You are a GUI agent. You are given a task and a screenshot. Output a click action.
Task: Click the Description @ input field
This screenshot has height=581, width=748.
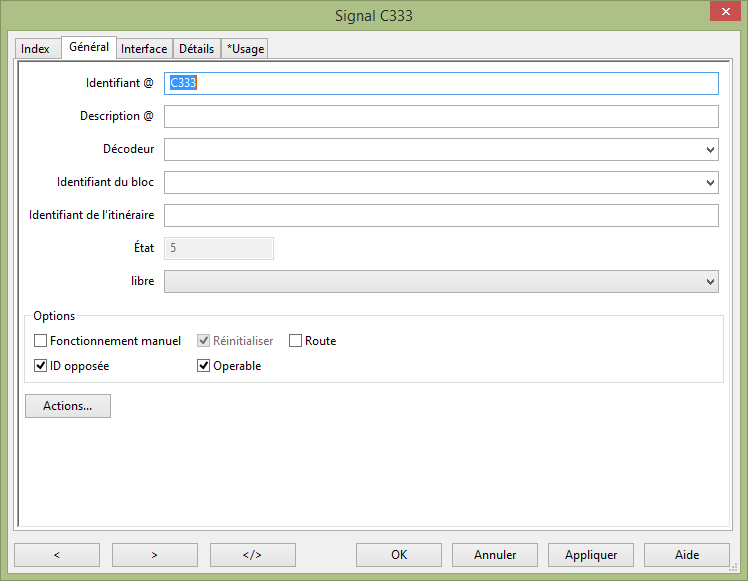pos(441,117)
